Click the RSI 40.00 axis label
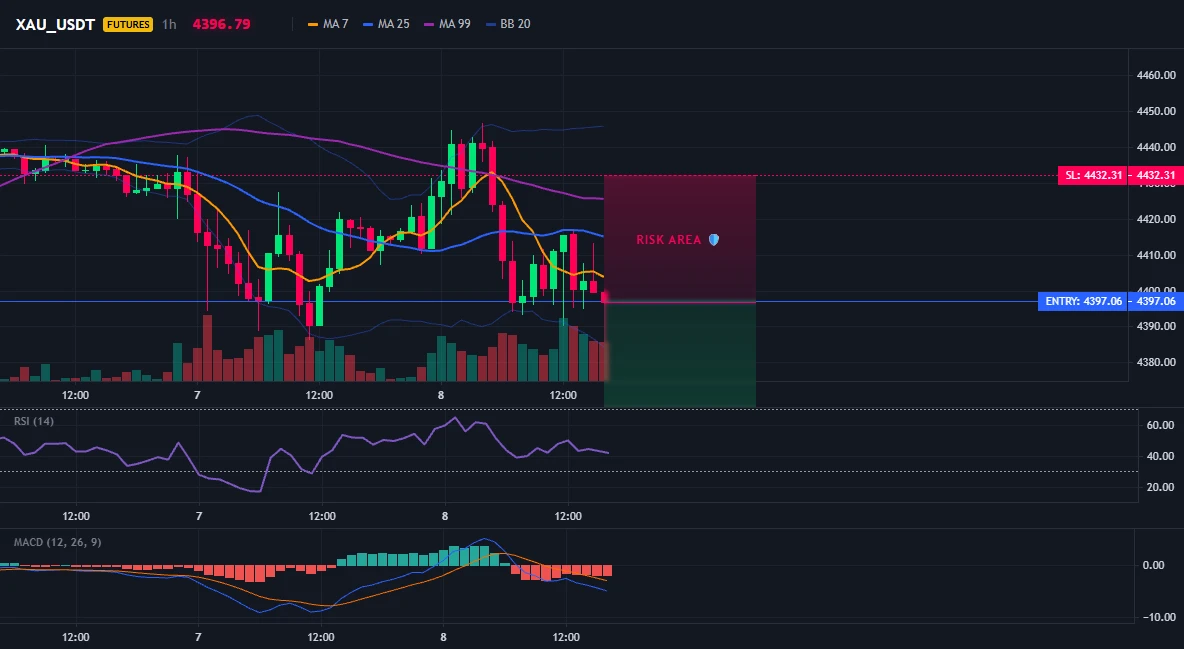The image size is (1184, 649). coord(1161,456)
